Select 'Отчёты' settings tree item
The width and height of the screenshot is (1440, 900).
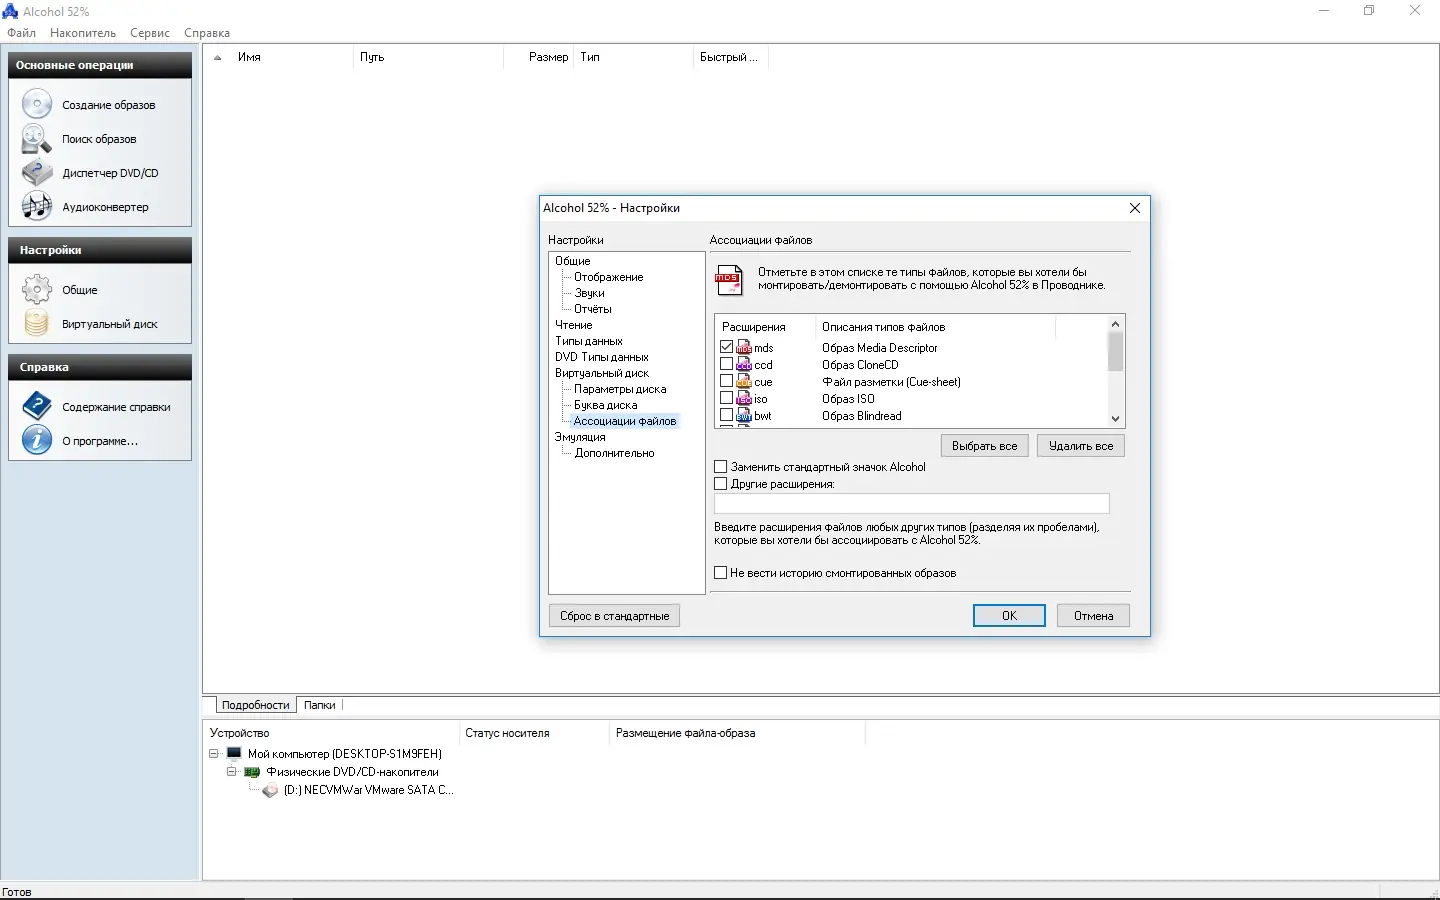(593, 309)
